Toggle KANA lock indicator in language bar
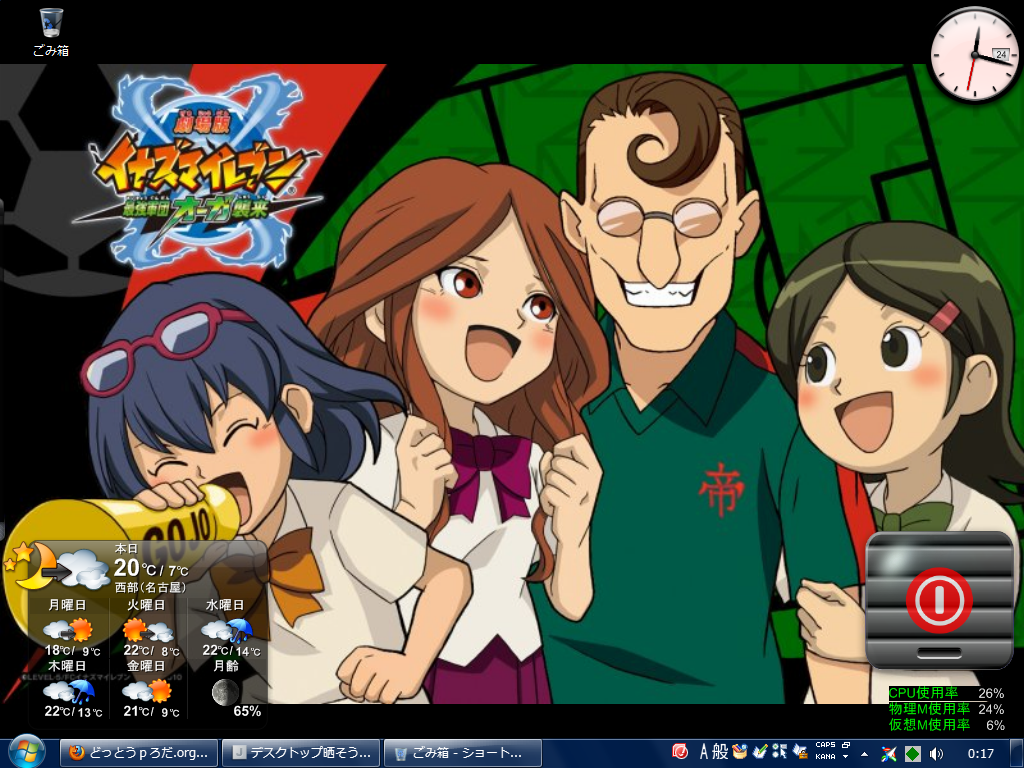1024x768 pixels. tap(825, 756)
